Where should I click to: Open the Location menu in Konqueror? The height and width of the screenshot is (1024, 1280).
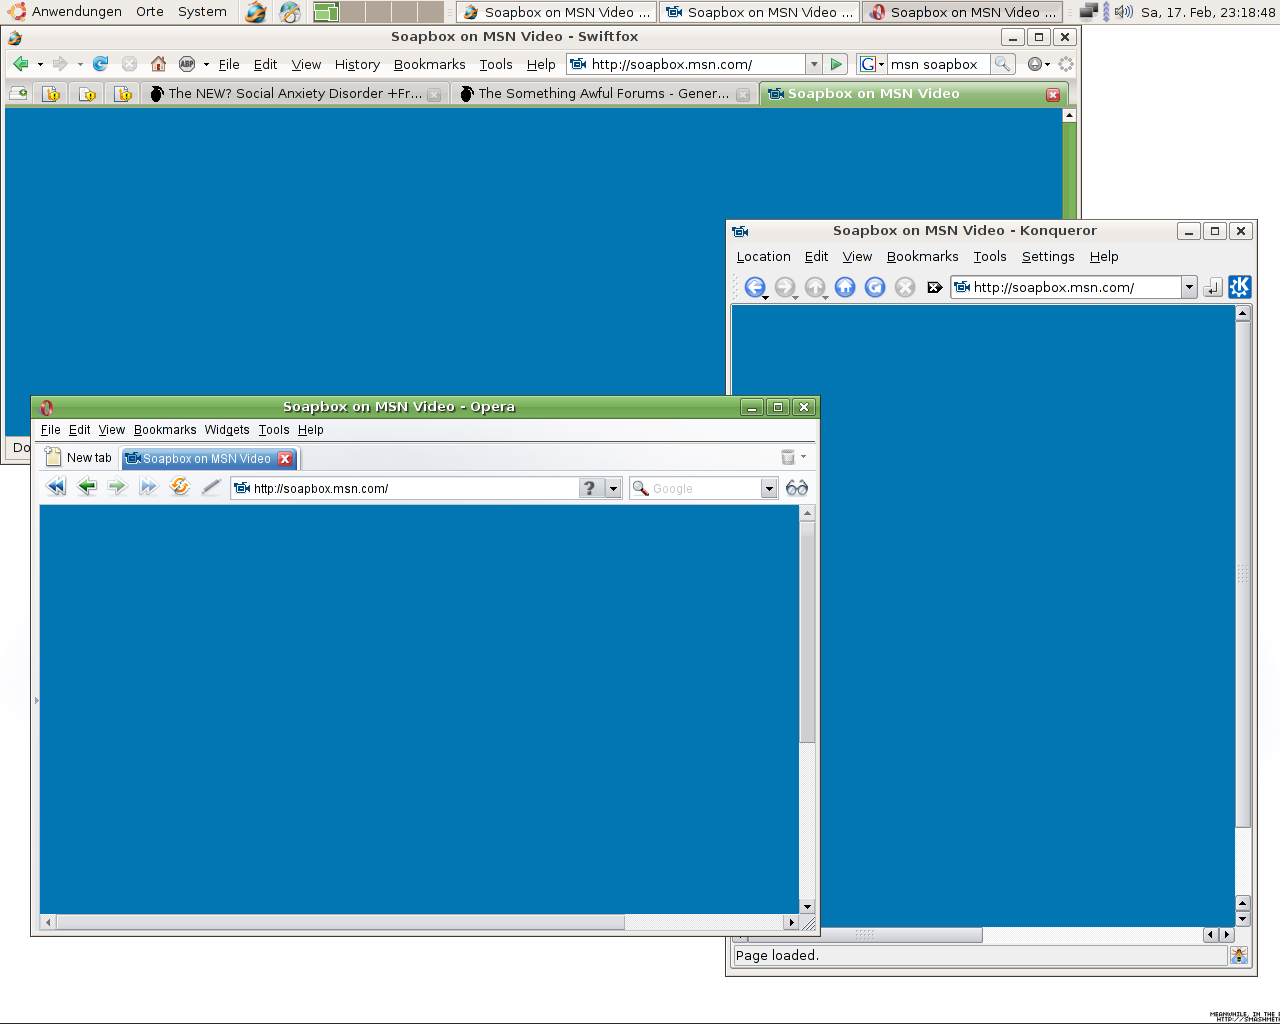click(x=763, y=257)
